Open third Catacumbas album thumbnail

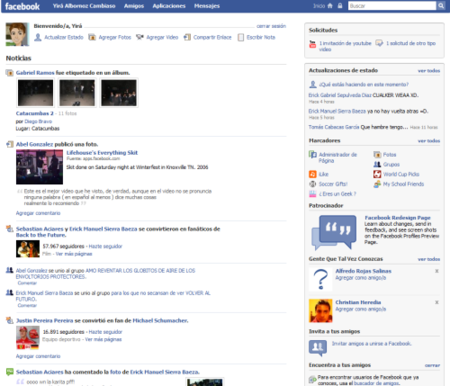119,93
